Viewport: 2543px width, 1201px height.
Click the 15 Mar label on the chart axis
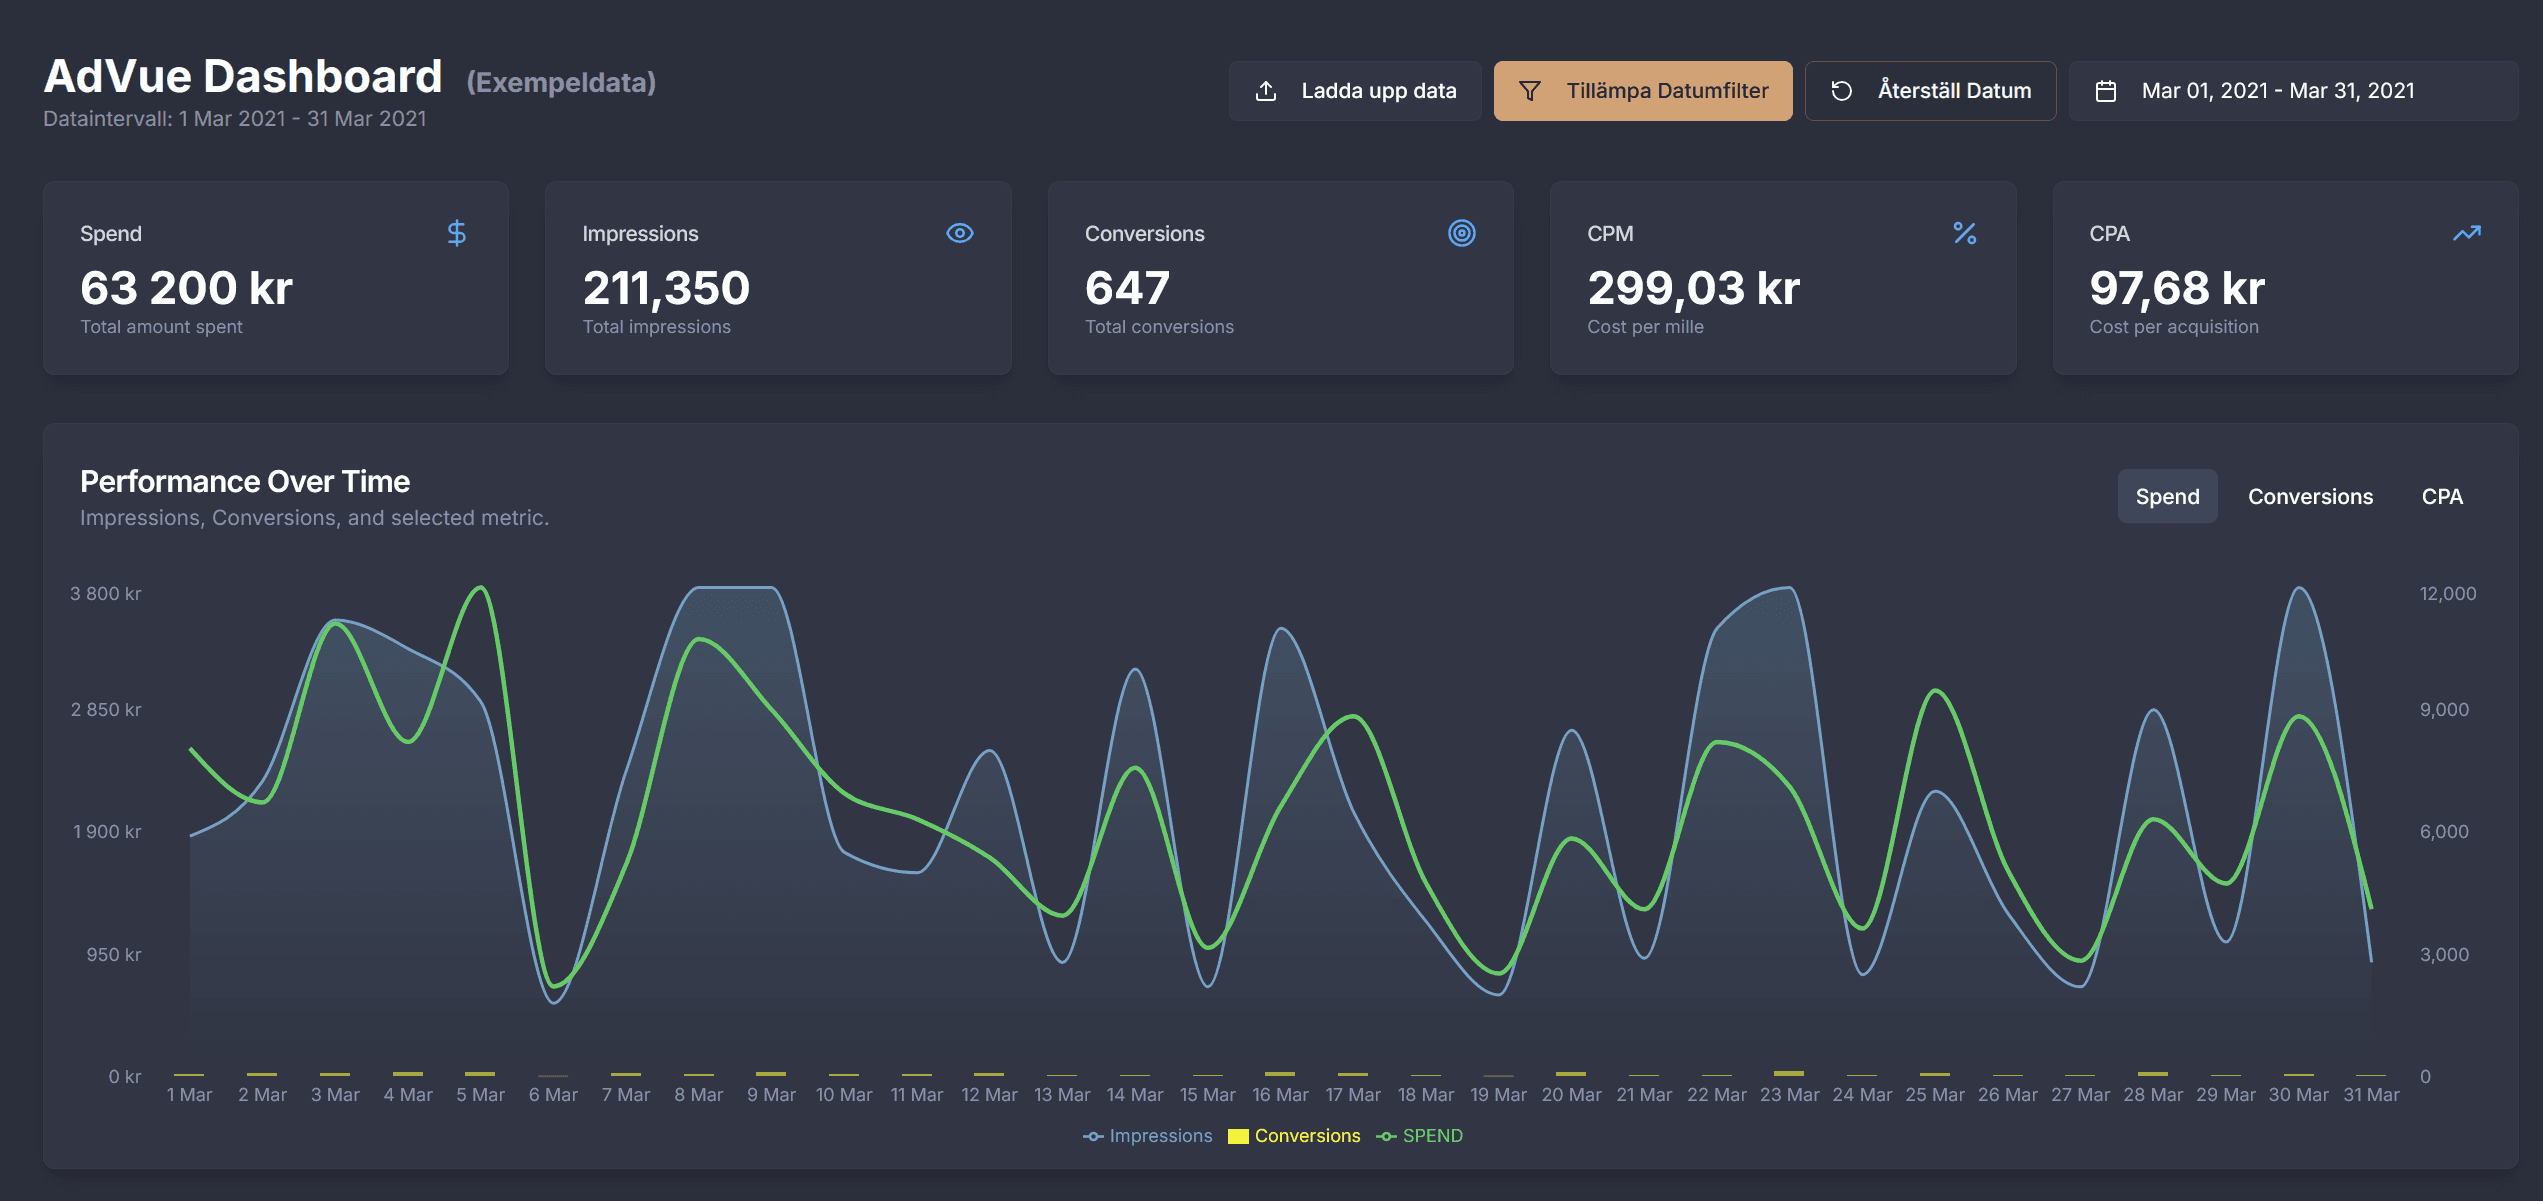(x=1207, y=1093)
